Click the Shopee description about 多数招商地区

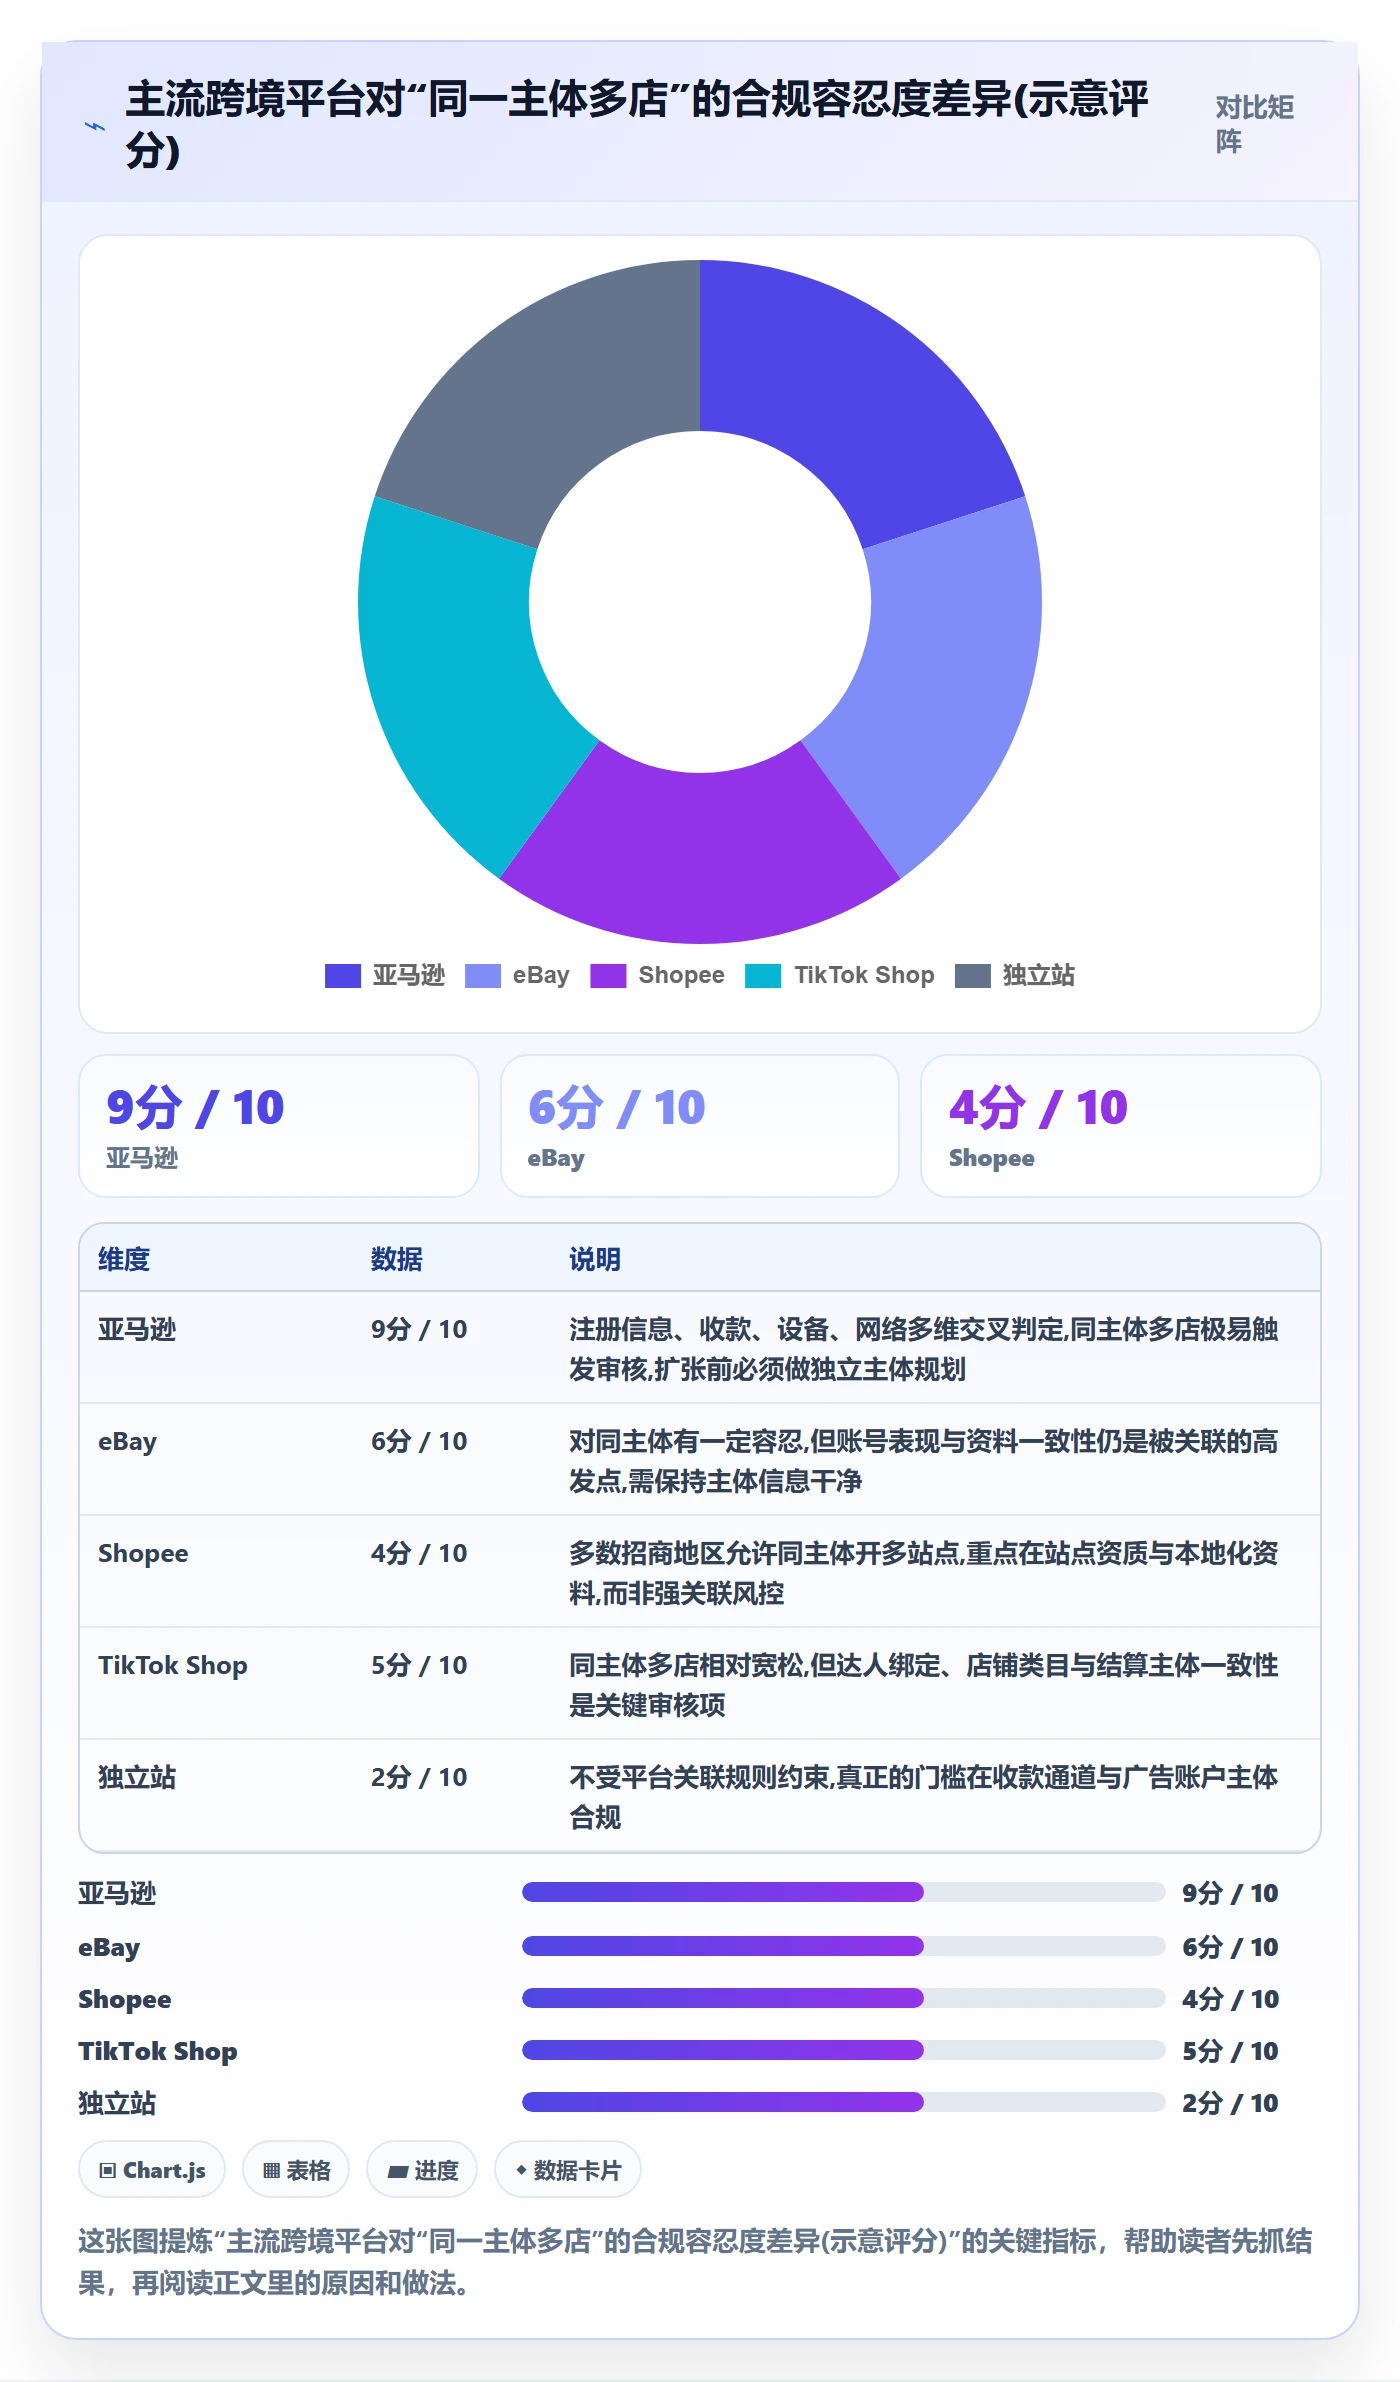(x=924, y=1573)
